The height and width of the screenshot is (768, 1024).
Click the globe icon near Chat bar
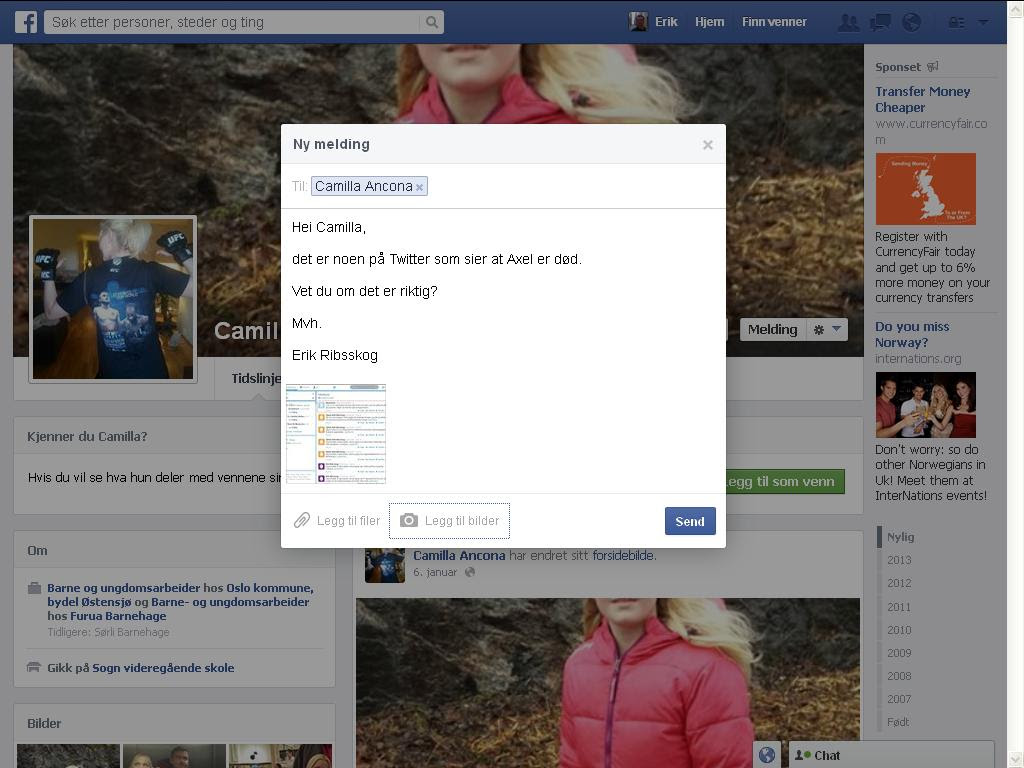(767, 755)
